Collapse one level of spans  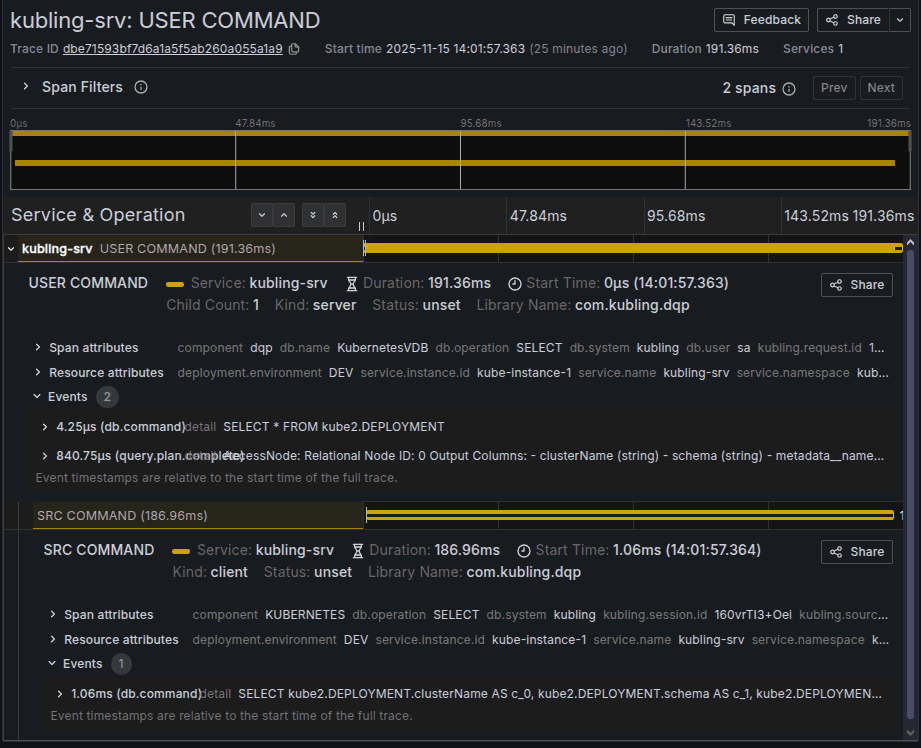pyautogui.click(x=285, y=215)
